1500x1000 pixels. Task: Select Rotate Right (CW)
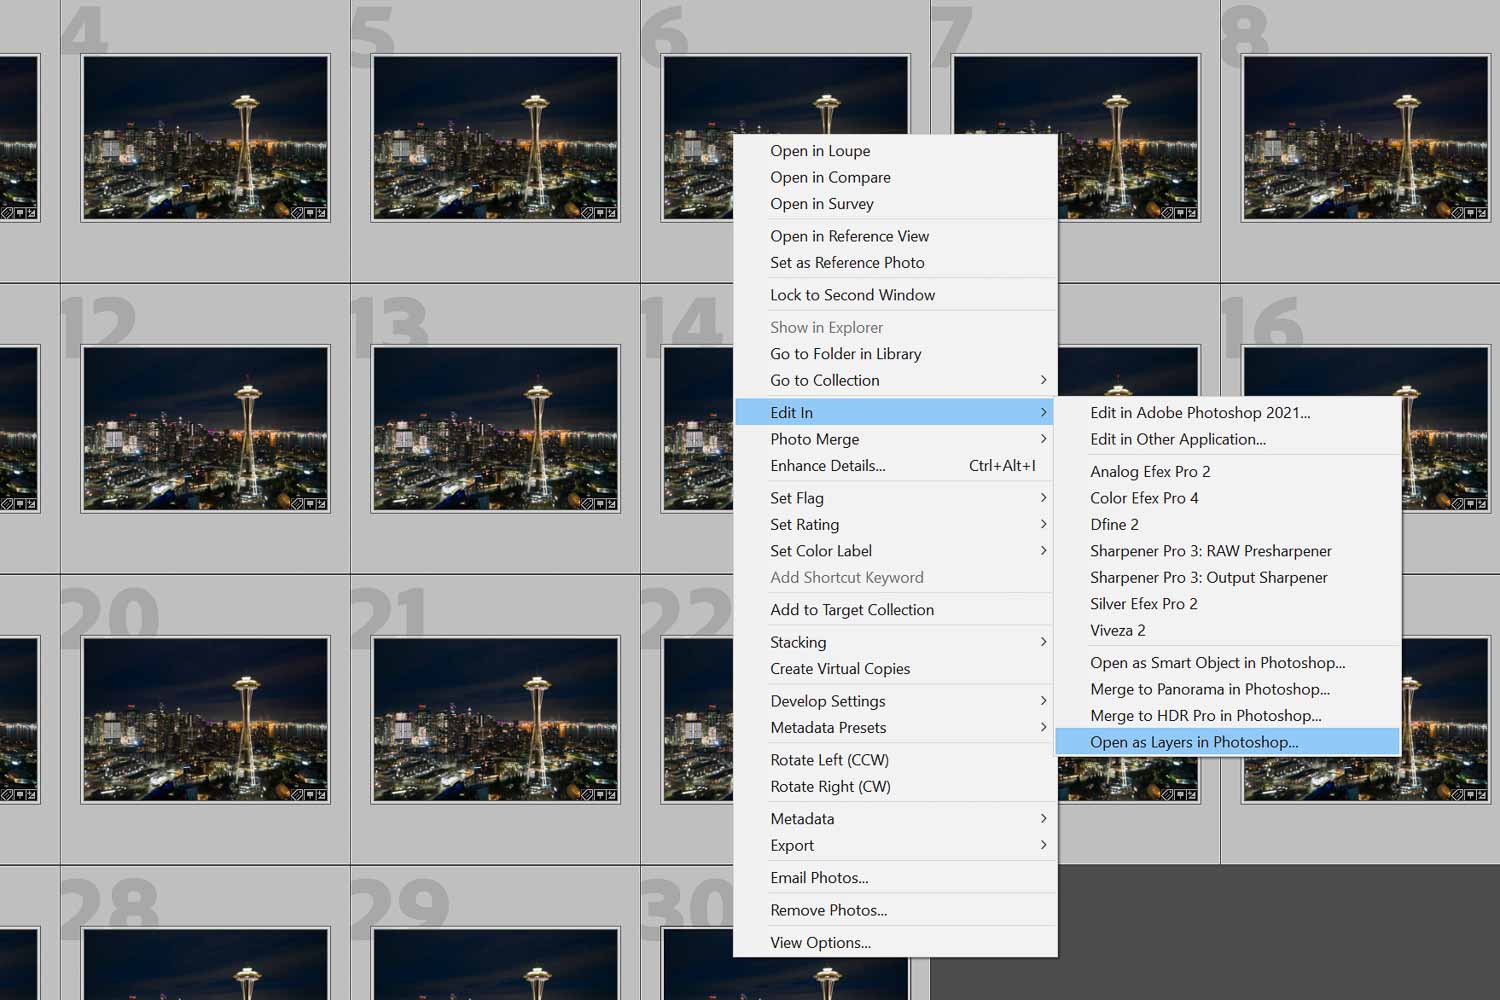(x=895, y=787)
